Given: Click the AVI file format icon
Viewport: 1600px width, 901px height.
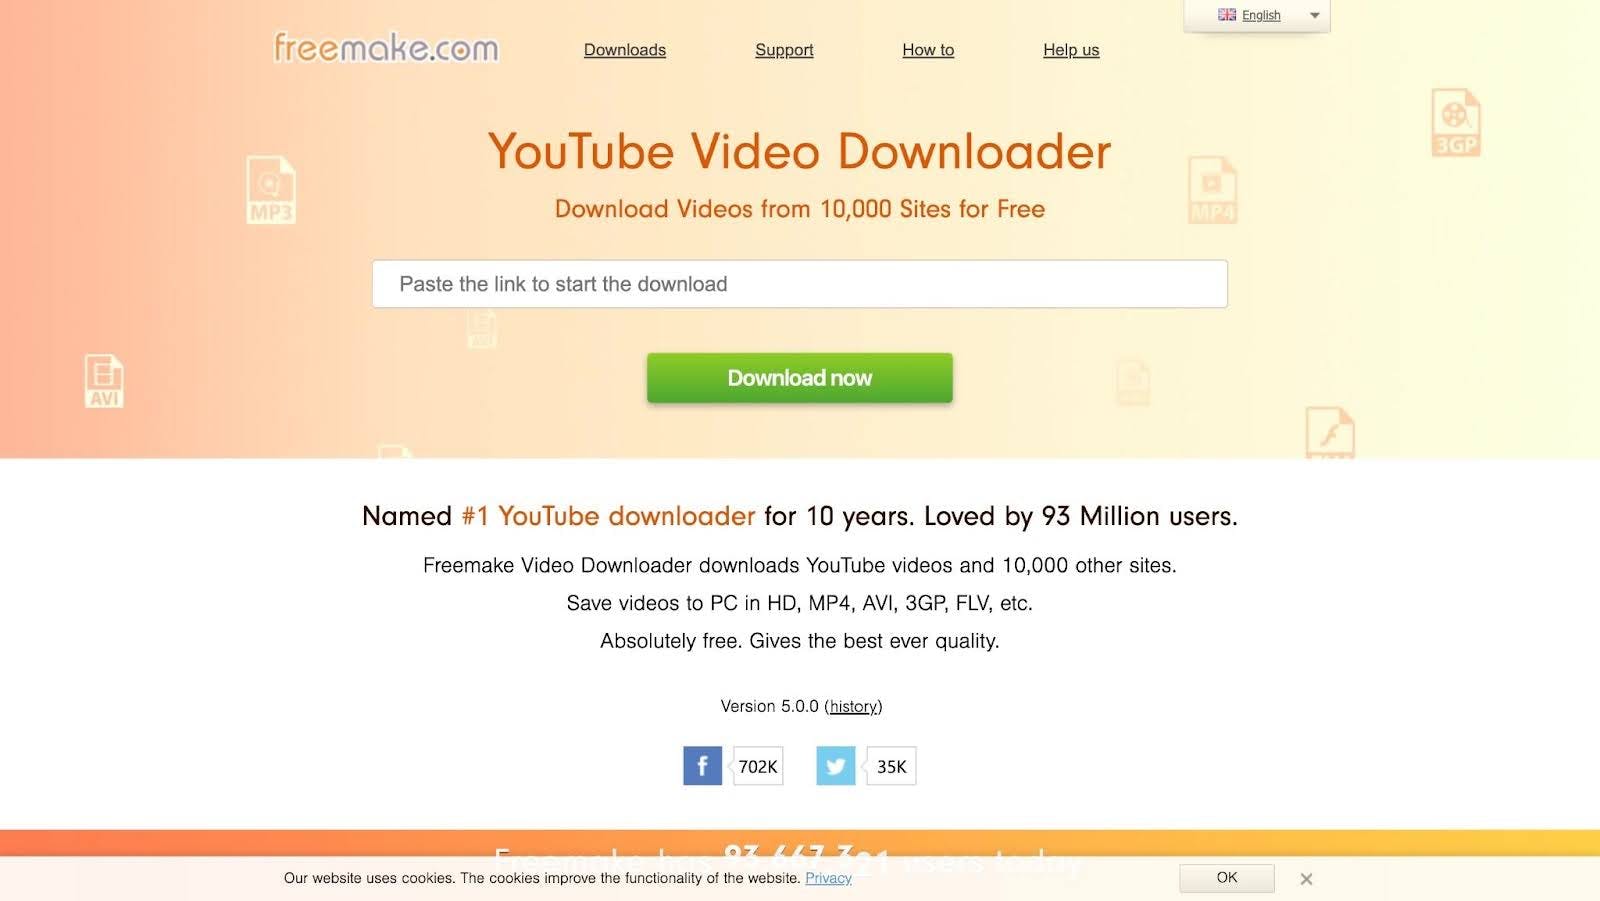Looking at the screenshot, I should click(104, 381).
